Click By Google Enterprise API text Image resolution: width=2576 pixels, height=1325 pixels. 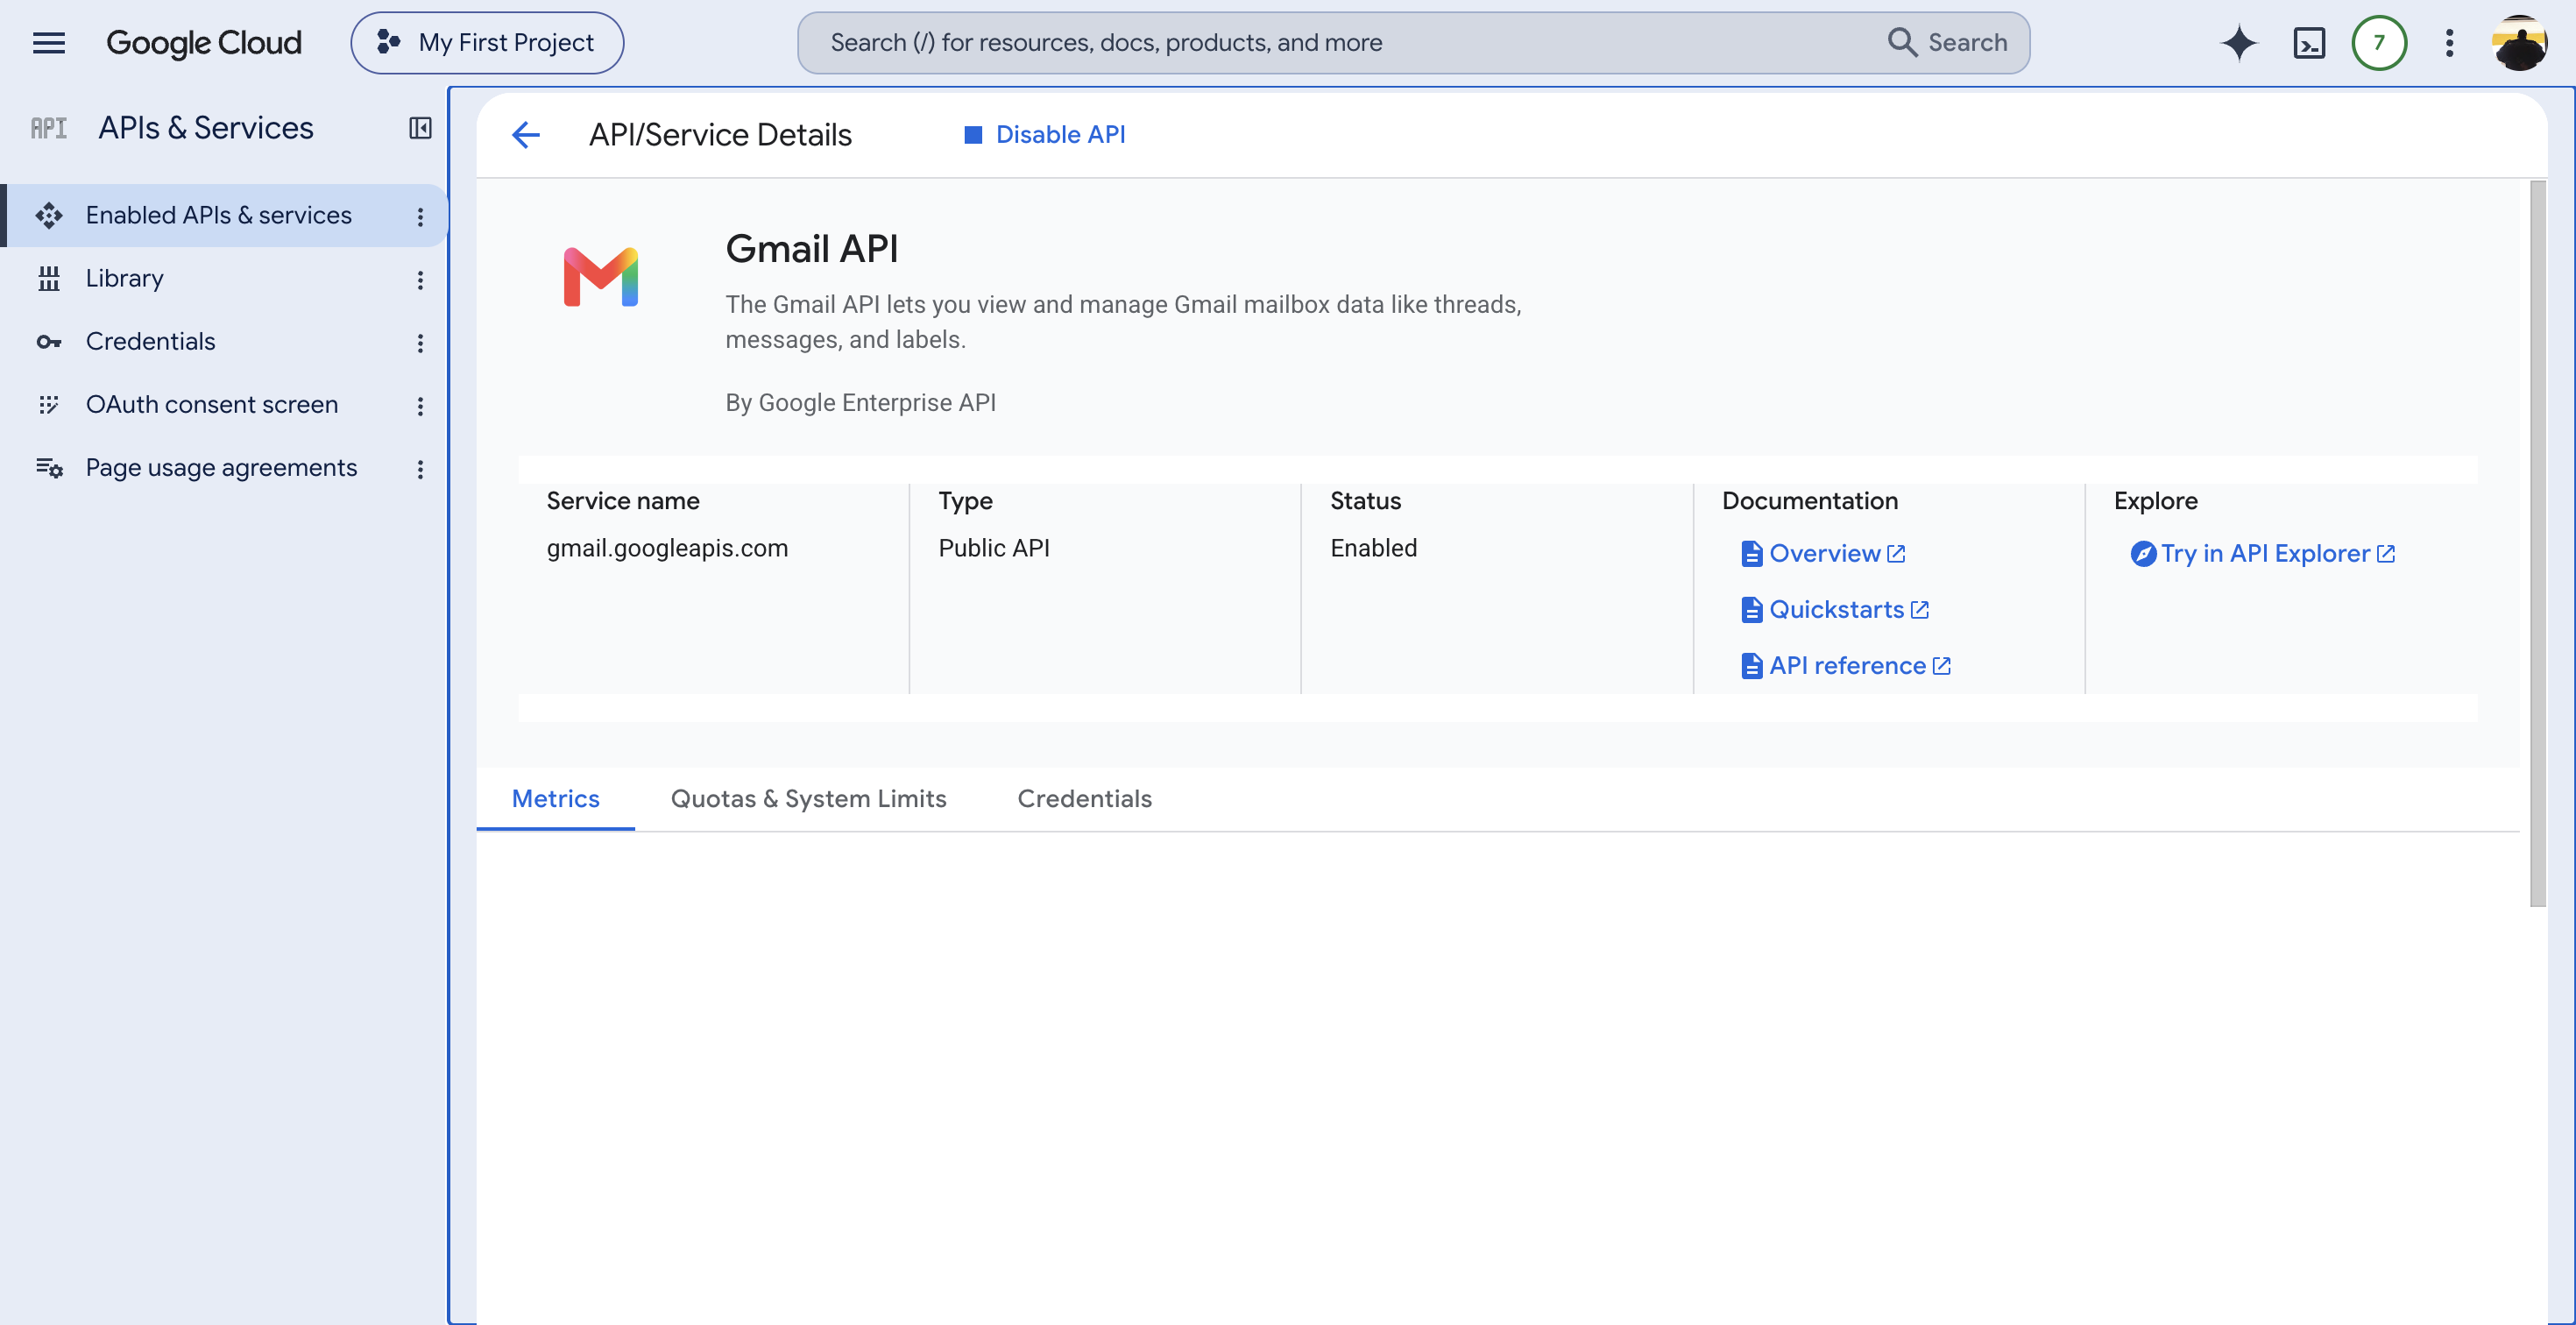(860, 402)
